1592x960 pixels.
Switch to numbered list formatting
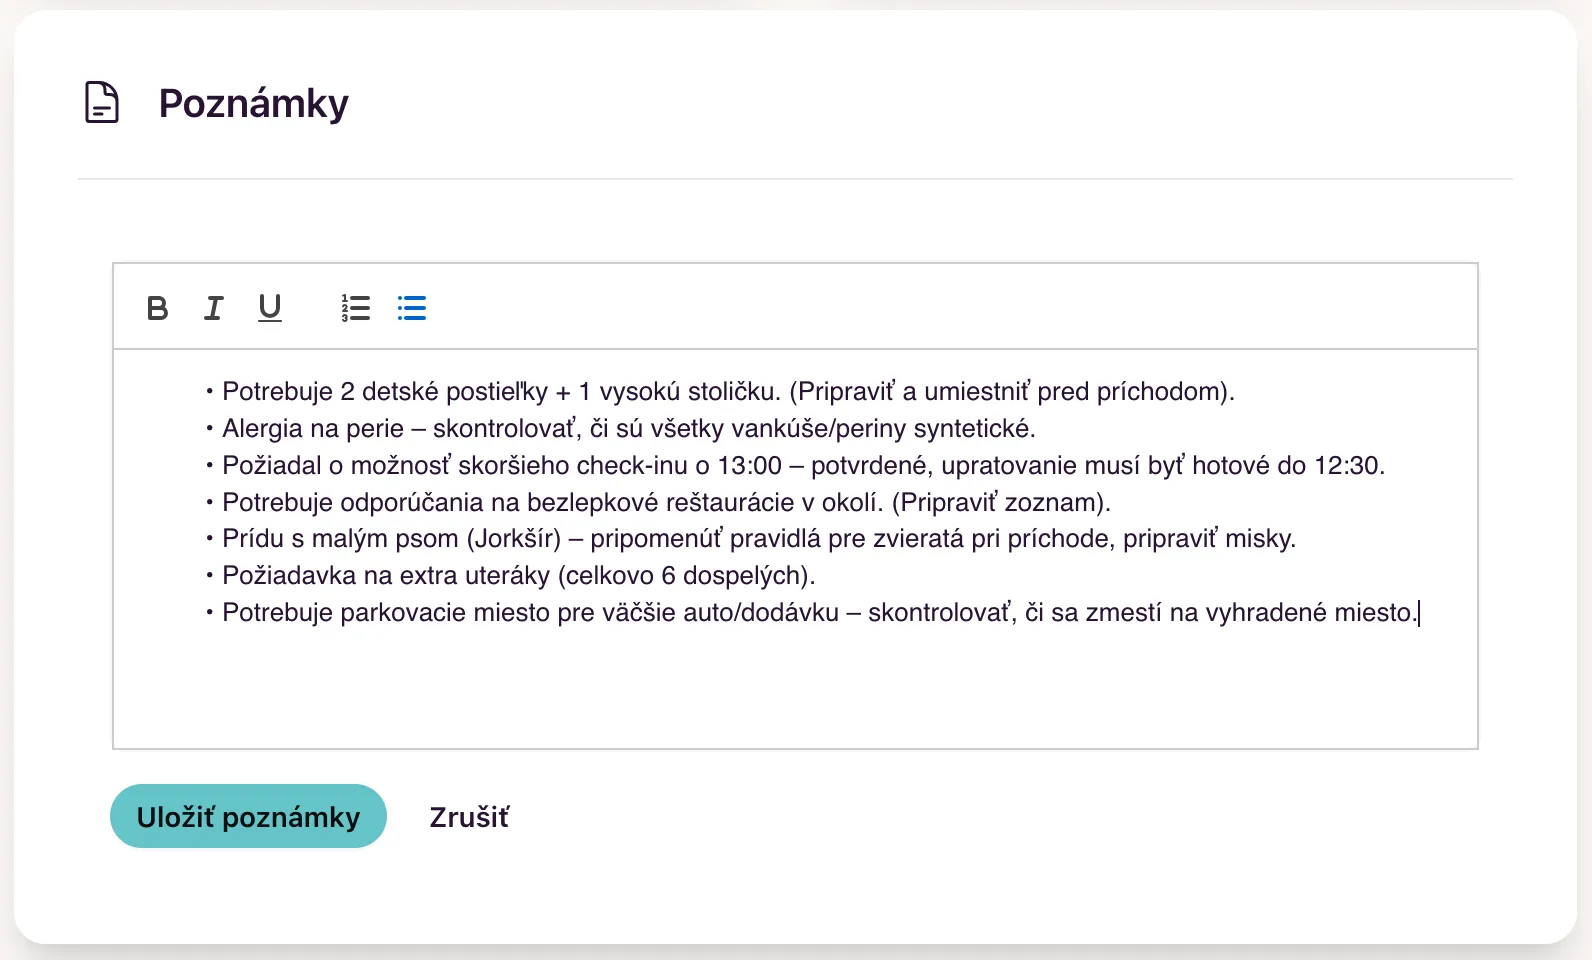(355, 308)
